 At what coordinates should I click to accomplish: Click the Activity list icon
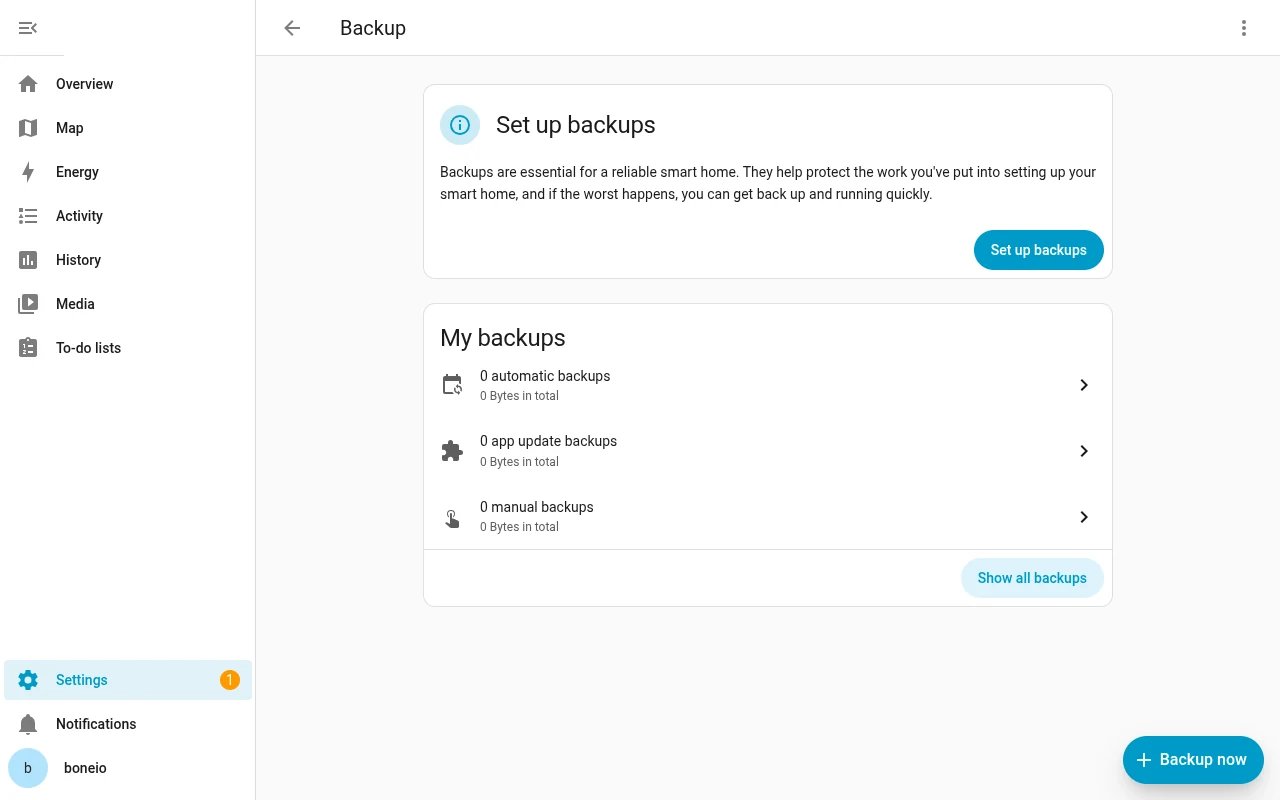point(28,216)
